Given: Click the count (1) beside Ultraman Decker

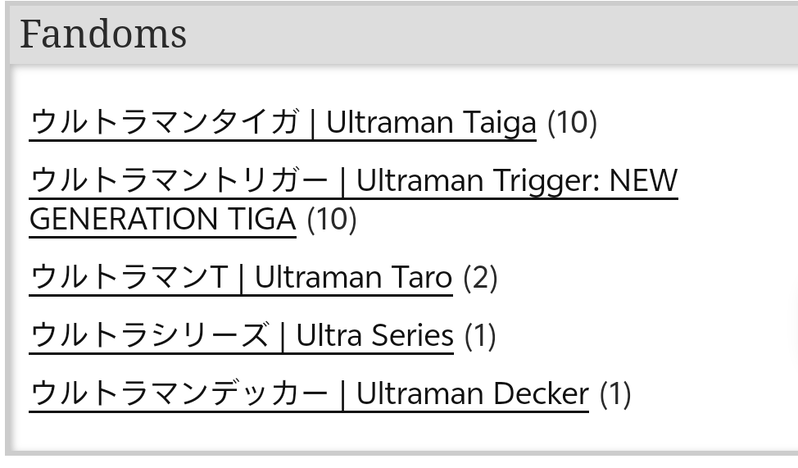Looking at the screenshot, I should point(615,394).
